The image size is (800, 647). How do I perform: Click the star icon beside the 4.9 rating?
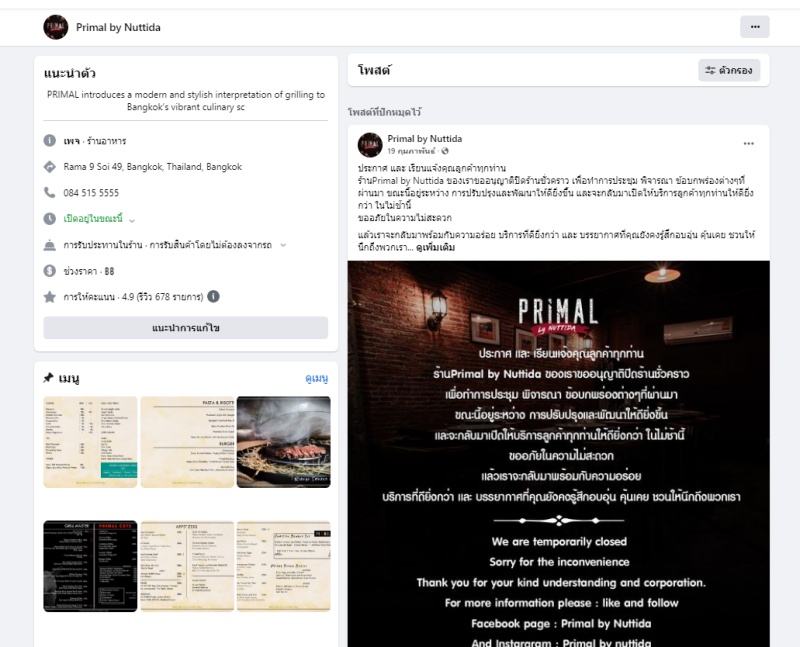(x=49, y=296)
